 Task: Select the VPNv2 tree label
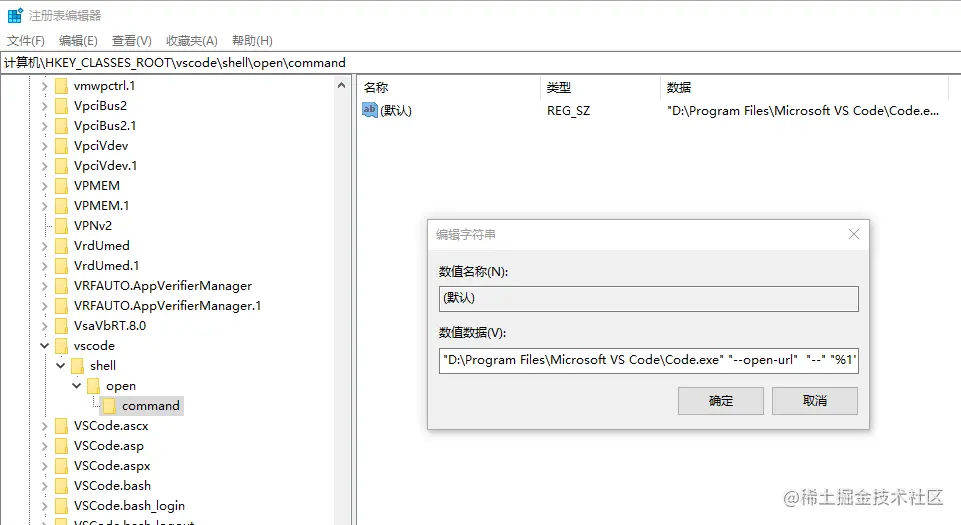tap(93, 226)
